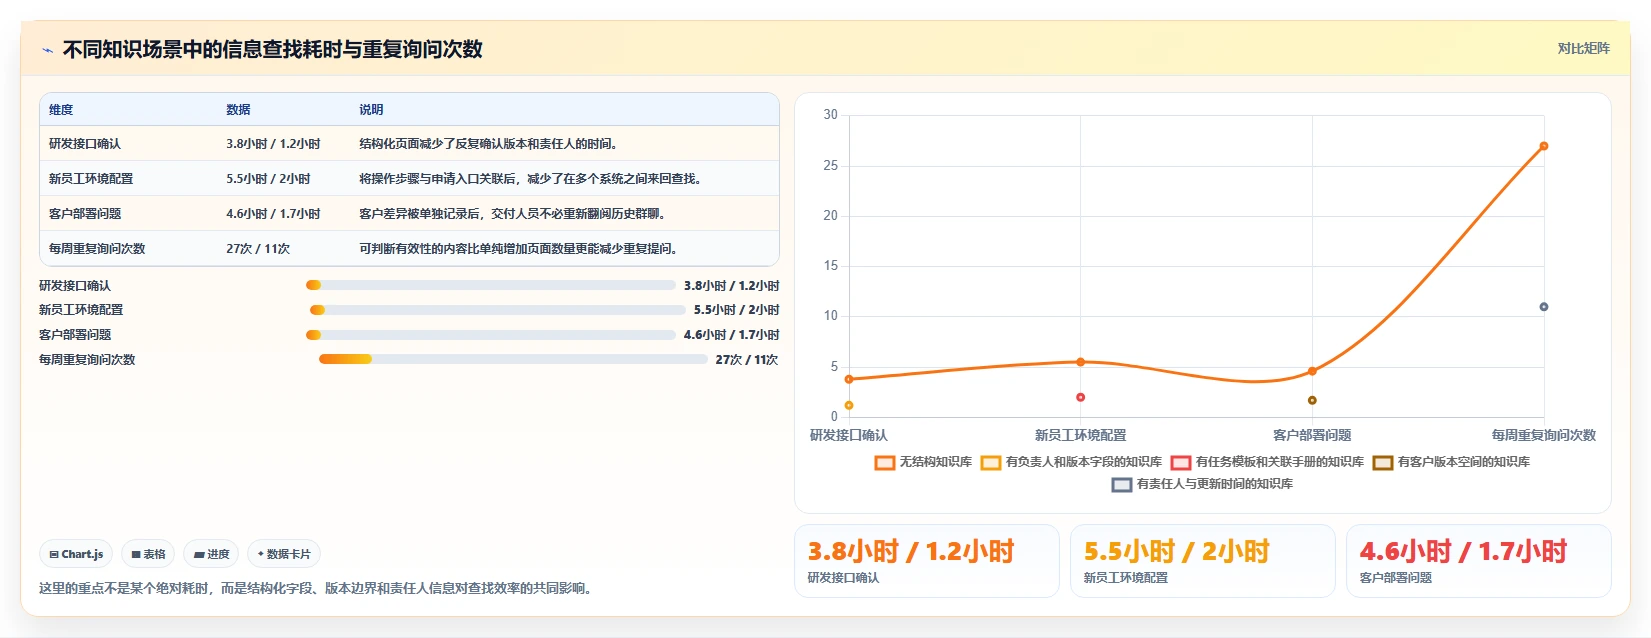
Task: Toggle legend item 有任务模板和关联手册的知识库
Action: [x=1267, y=462]
